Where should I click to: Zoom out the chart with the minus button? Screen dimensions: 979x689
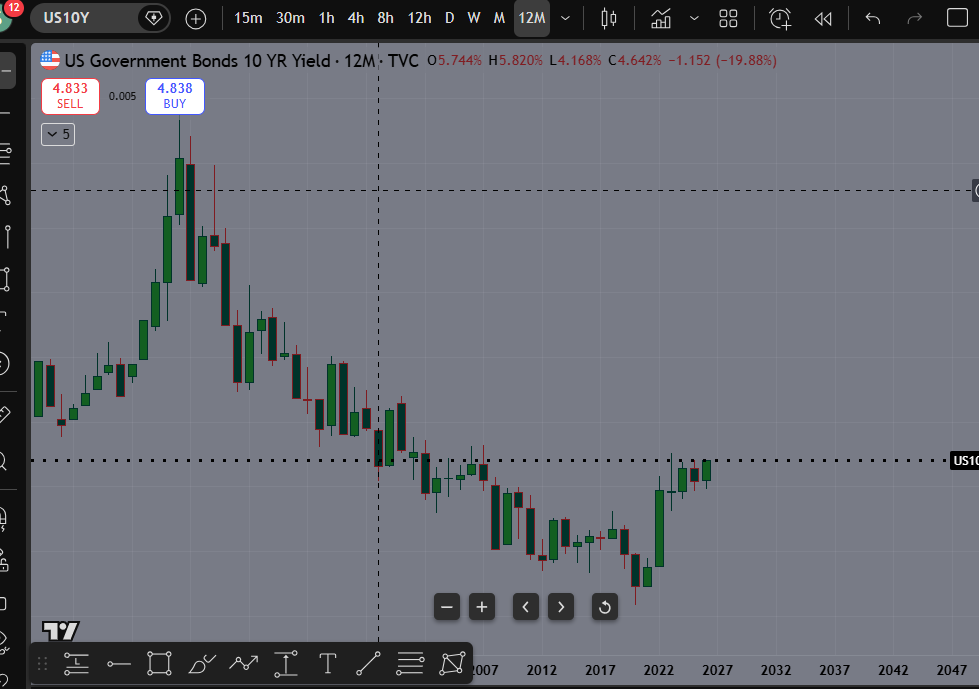tap(447, 607)
